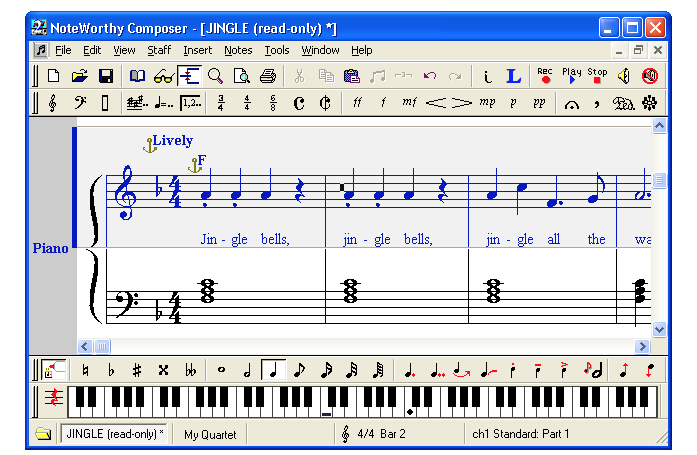Viewport: 697px width, 455px height.
Task: Select half note duration
Action: pos(247,370)
